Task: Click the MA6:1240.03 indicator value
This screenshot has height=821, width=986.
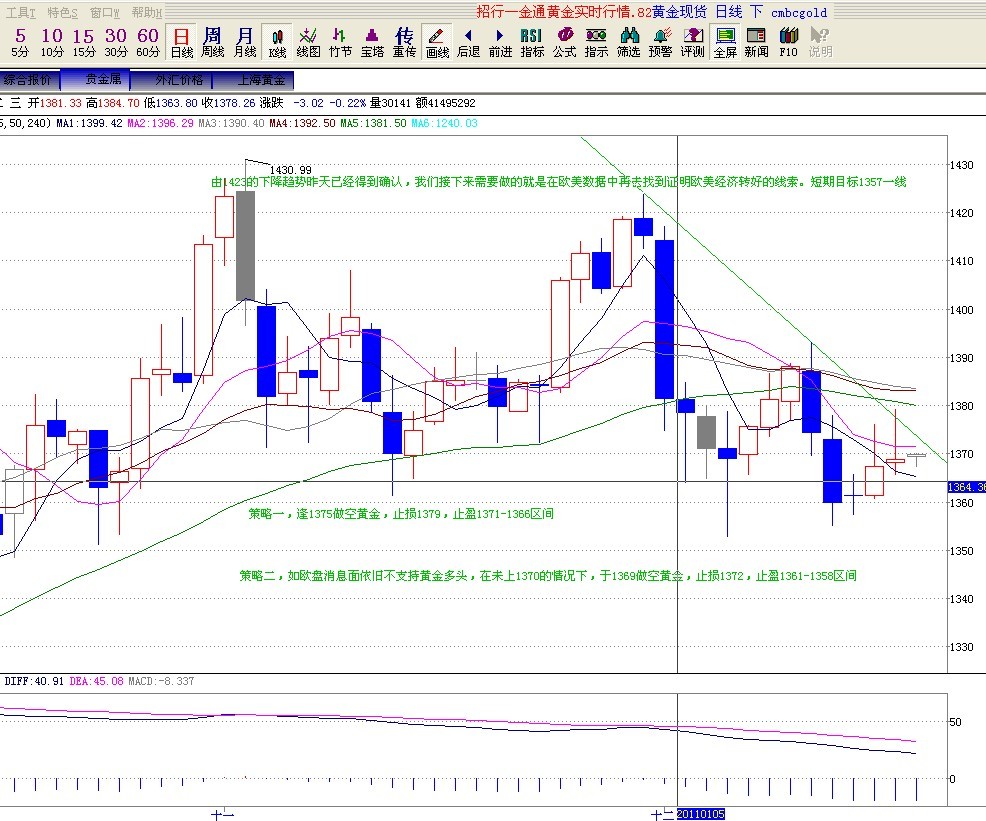Action: (445, 123)
